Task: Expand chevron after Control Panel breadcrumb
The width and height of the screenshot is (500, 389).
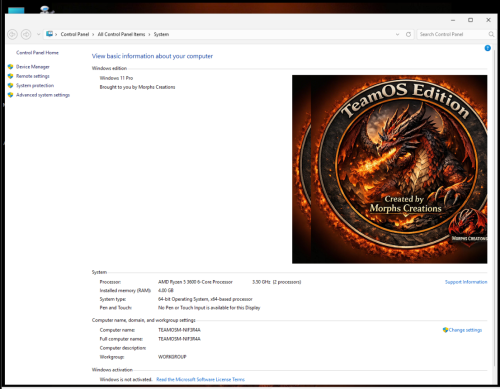Action: pos(93,34)
